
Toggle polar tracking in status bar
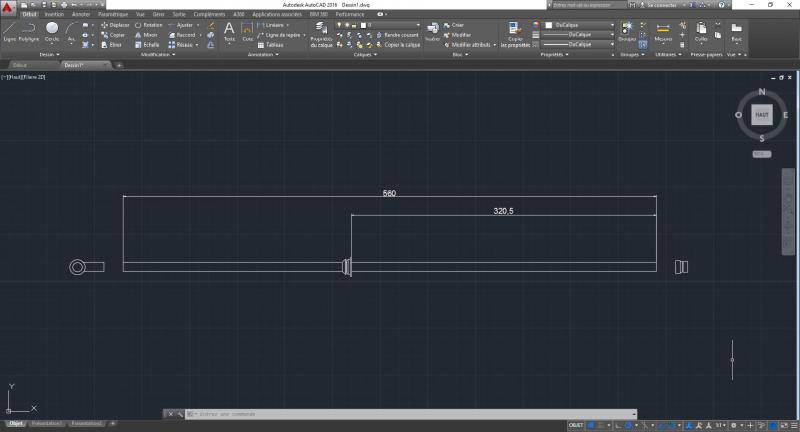(x=629, y=425)
